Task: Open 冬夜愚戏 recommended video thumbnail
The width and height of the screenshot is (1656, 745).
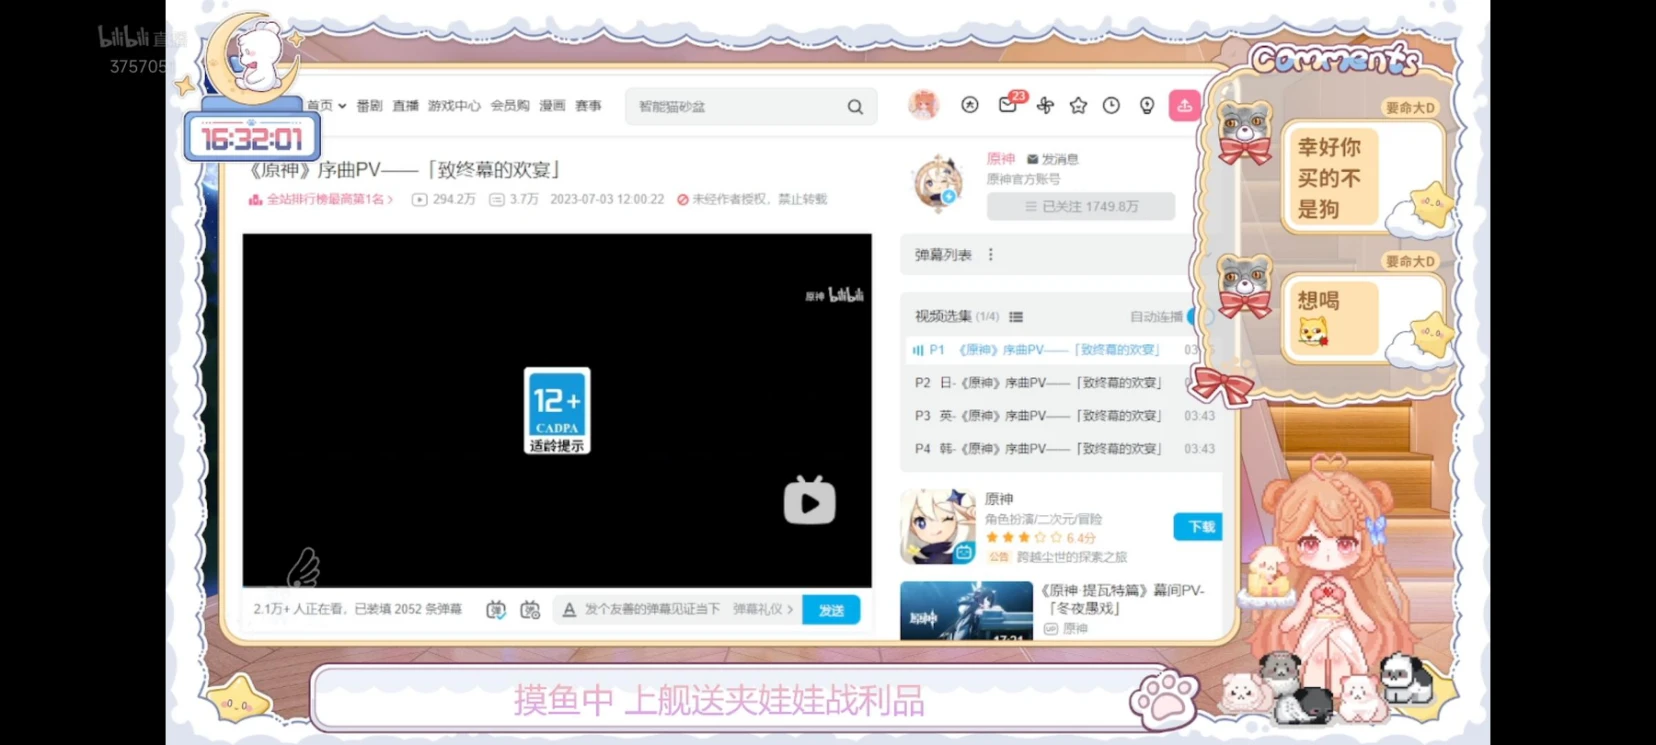Action: click(966, 610)
